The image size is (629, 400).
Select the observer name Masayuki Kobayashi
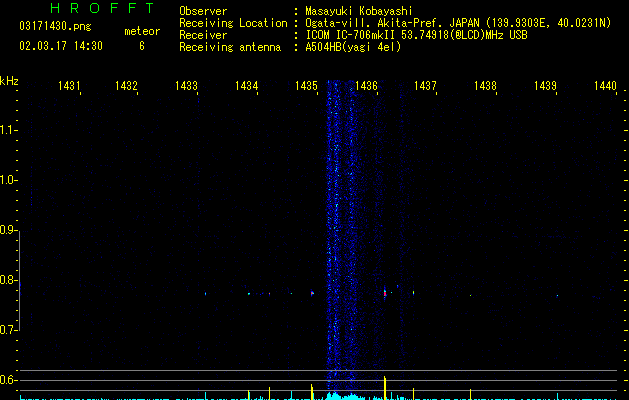[359, 11]
